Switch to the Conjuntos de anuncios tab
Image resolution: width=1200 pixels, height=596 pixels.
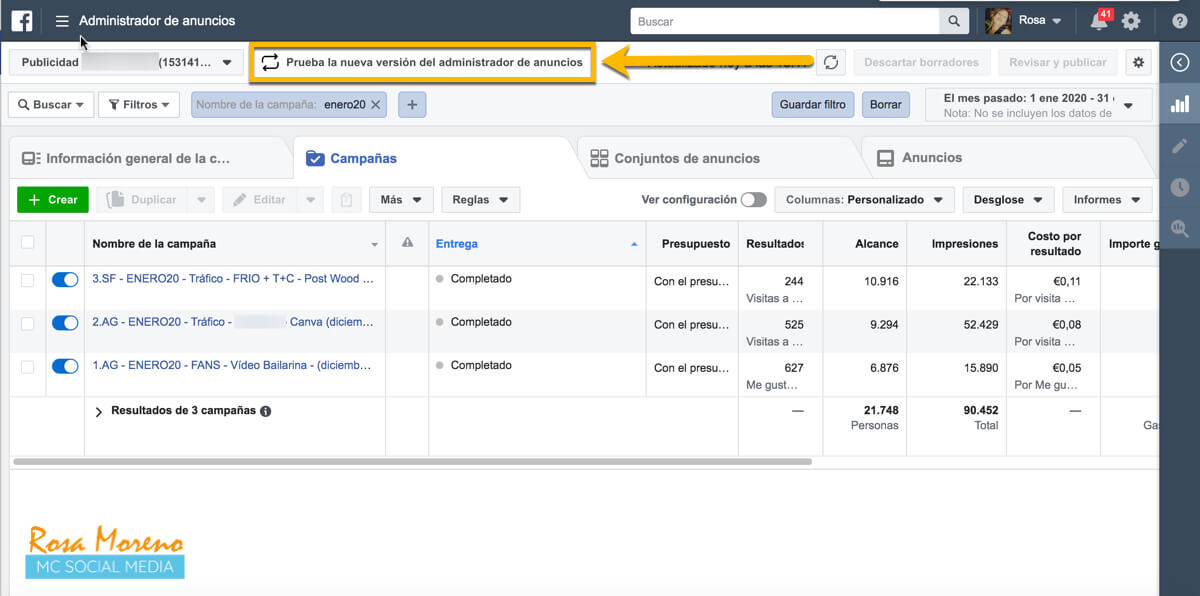click(686, 158)
